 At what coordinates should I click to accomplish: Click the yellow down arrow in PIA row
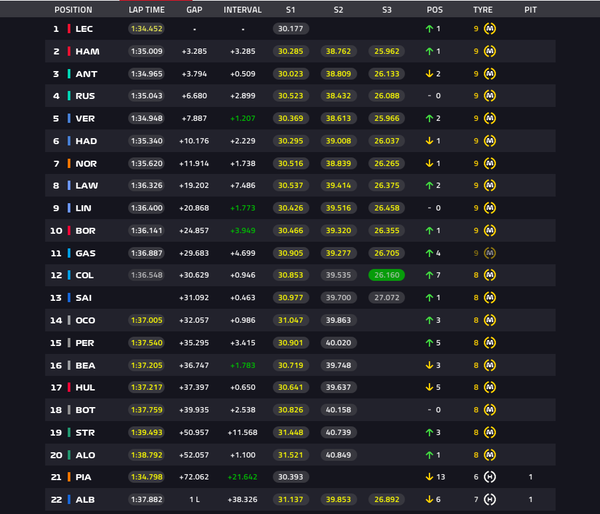pos(429,477)
